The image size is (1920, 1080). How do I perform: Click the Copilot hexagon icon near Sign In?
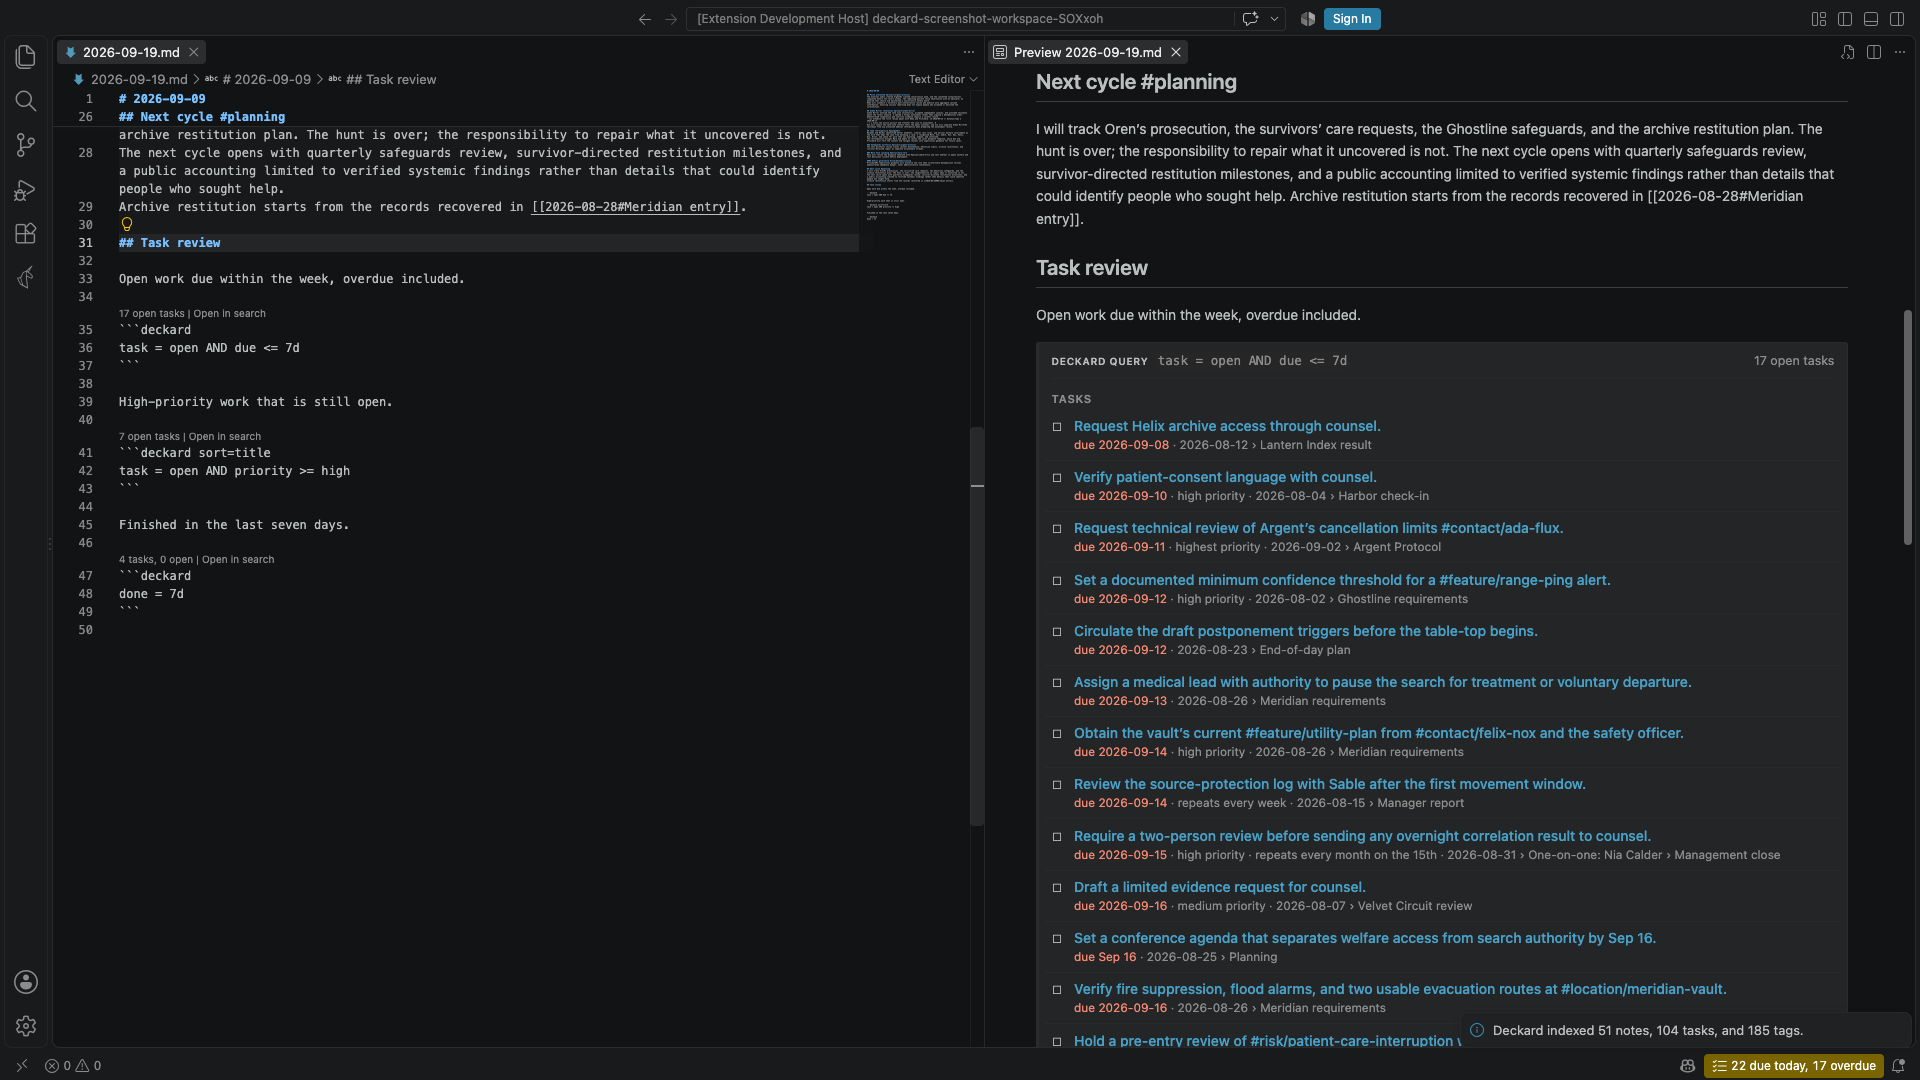coord(1308,19)
